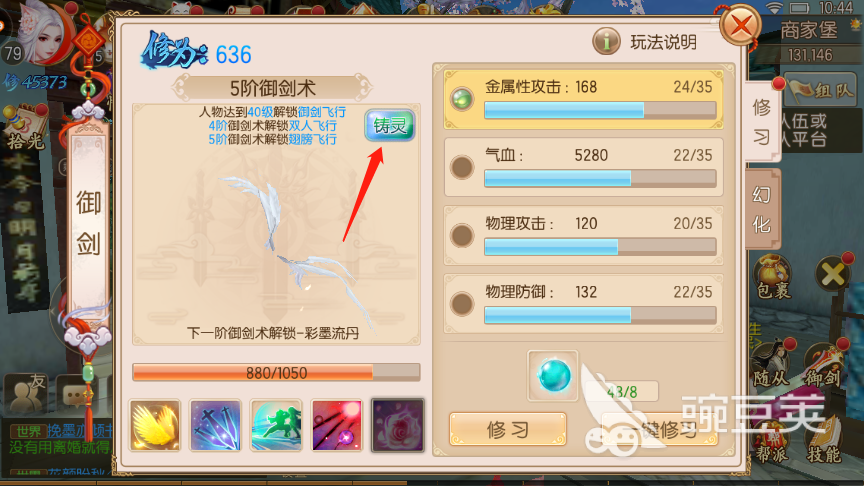
Task: Select the 物理攻击 attribute radio button
Action: pyautogui.click(x=462, y=236)
